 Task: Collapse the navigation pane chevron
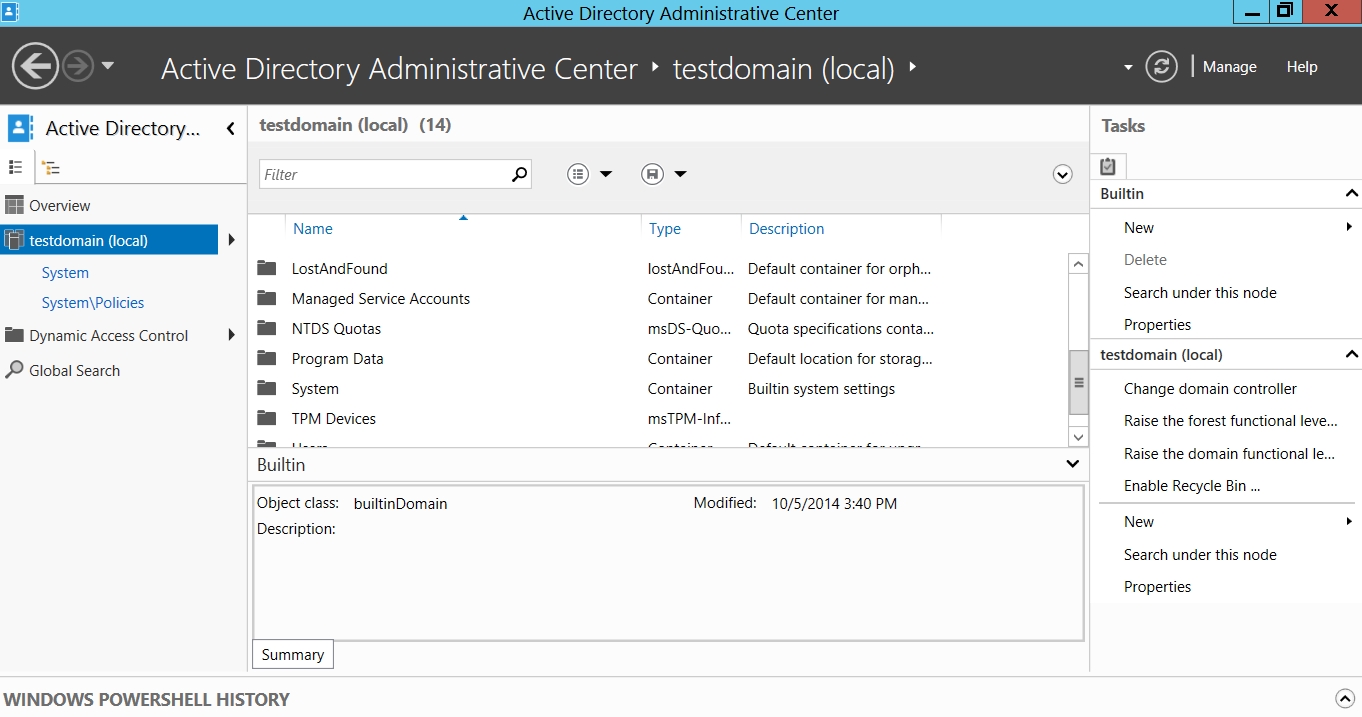(x=231, y=128)
